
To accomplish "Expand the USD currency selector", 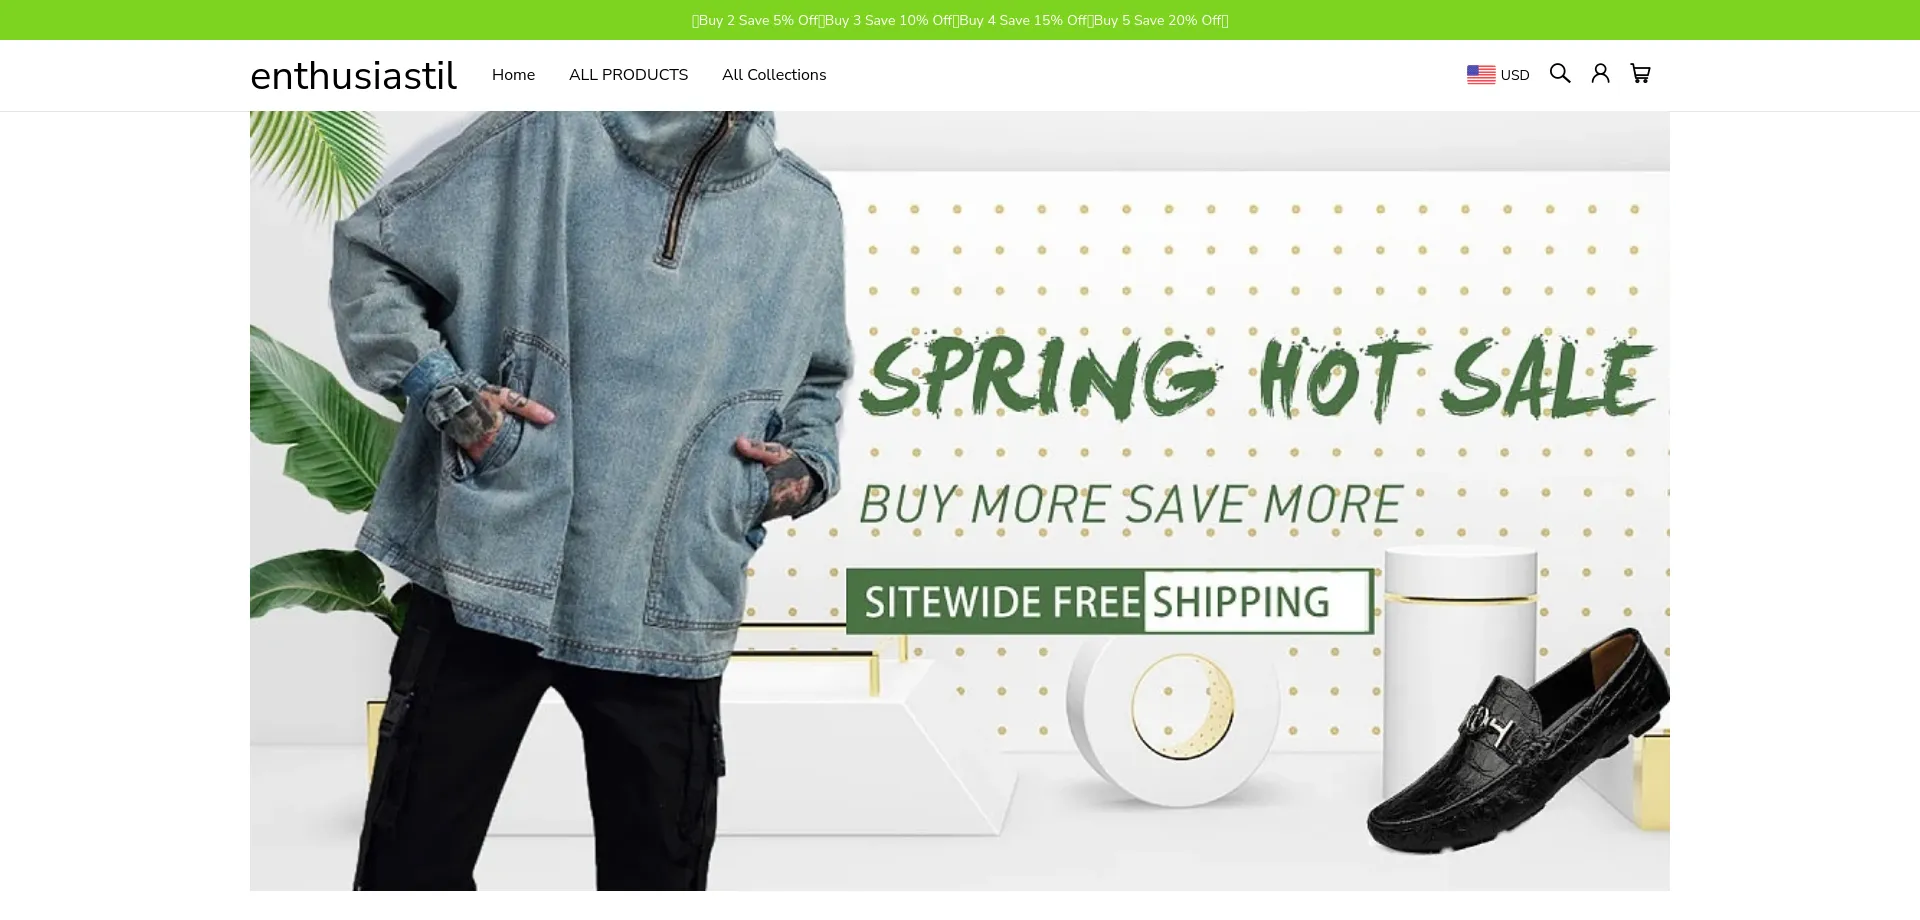I will pos(1498,75).
